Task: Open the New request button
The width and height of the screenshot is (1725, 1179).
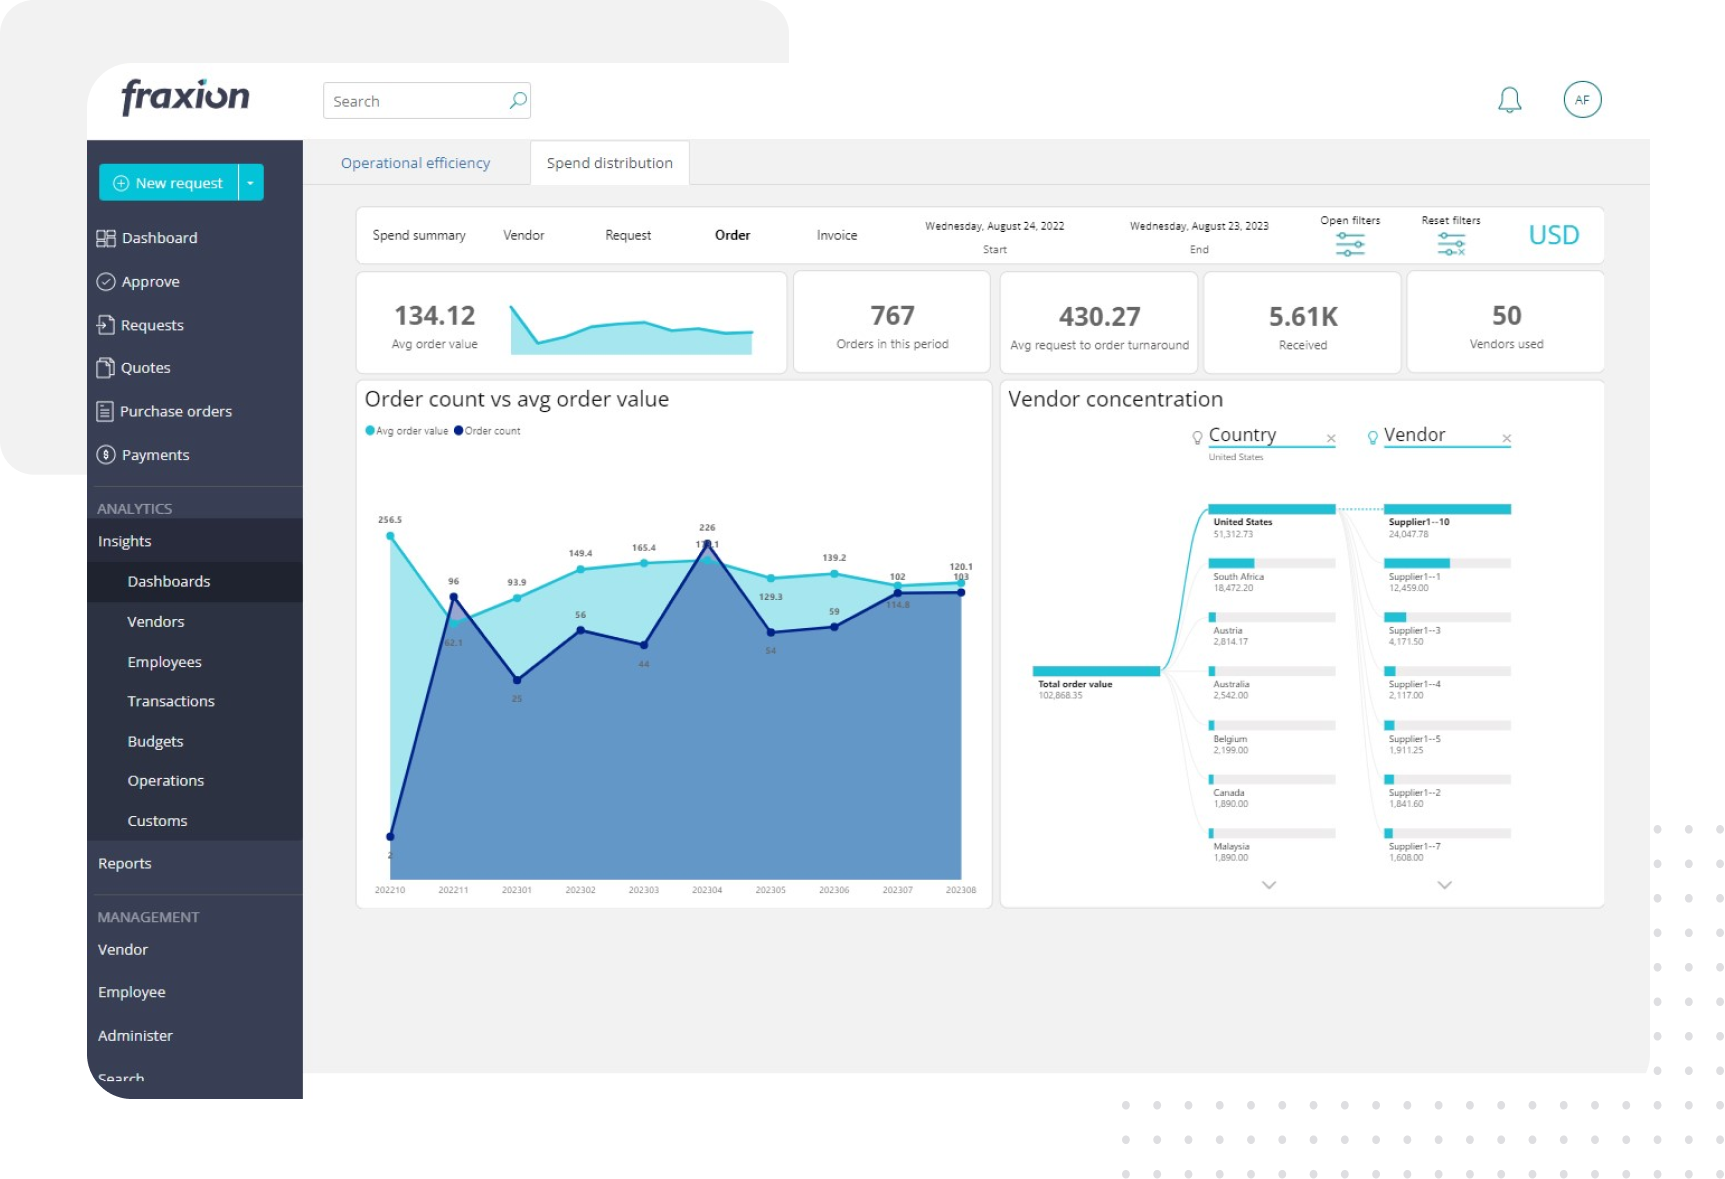Action: click(x=170, y=182)
